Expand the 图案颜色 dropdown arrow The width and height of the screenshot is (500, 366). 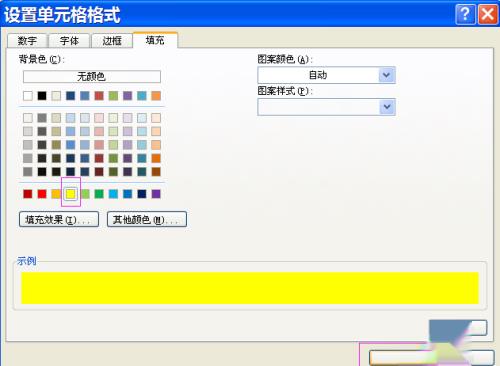click(387, 75)
